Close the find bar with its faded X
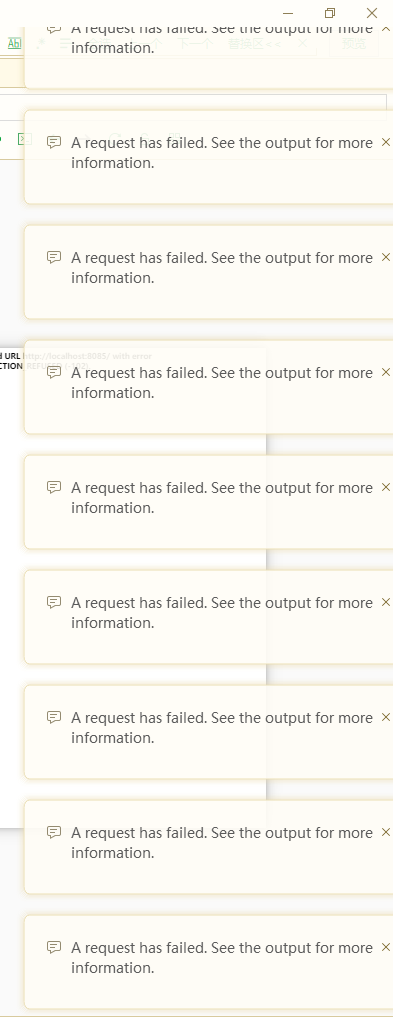This screenshot has width=393, height=1017. coord(302,43)
